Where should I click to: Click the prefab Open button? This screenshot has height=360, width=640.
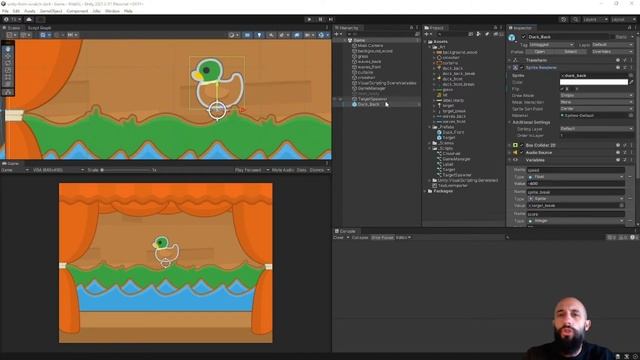click(539, 52)
